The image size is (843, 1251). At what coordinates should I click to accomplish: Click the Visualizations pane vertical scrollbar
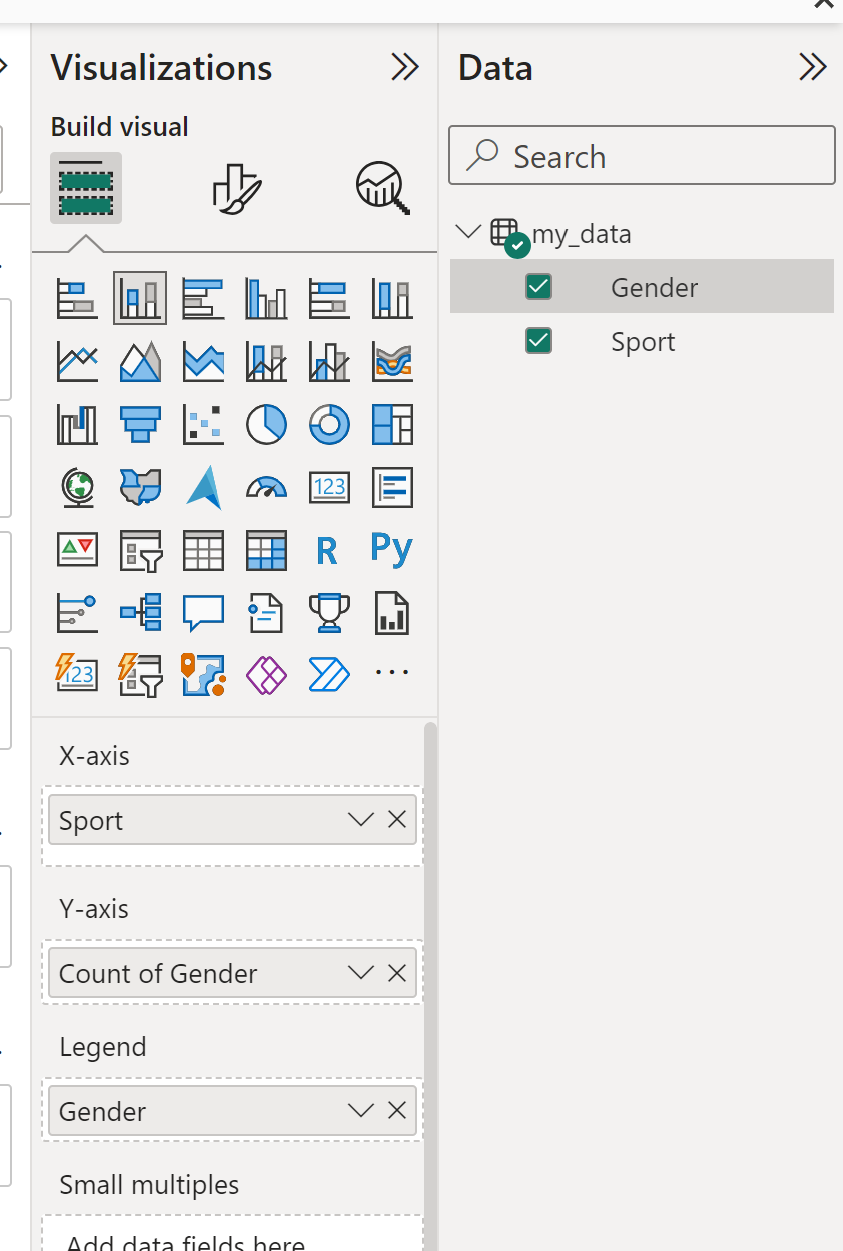tap(430, 985)
